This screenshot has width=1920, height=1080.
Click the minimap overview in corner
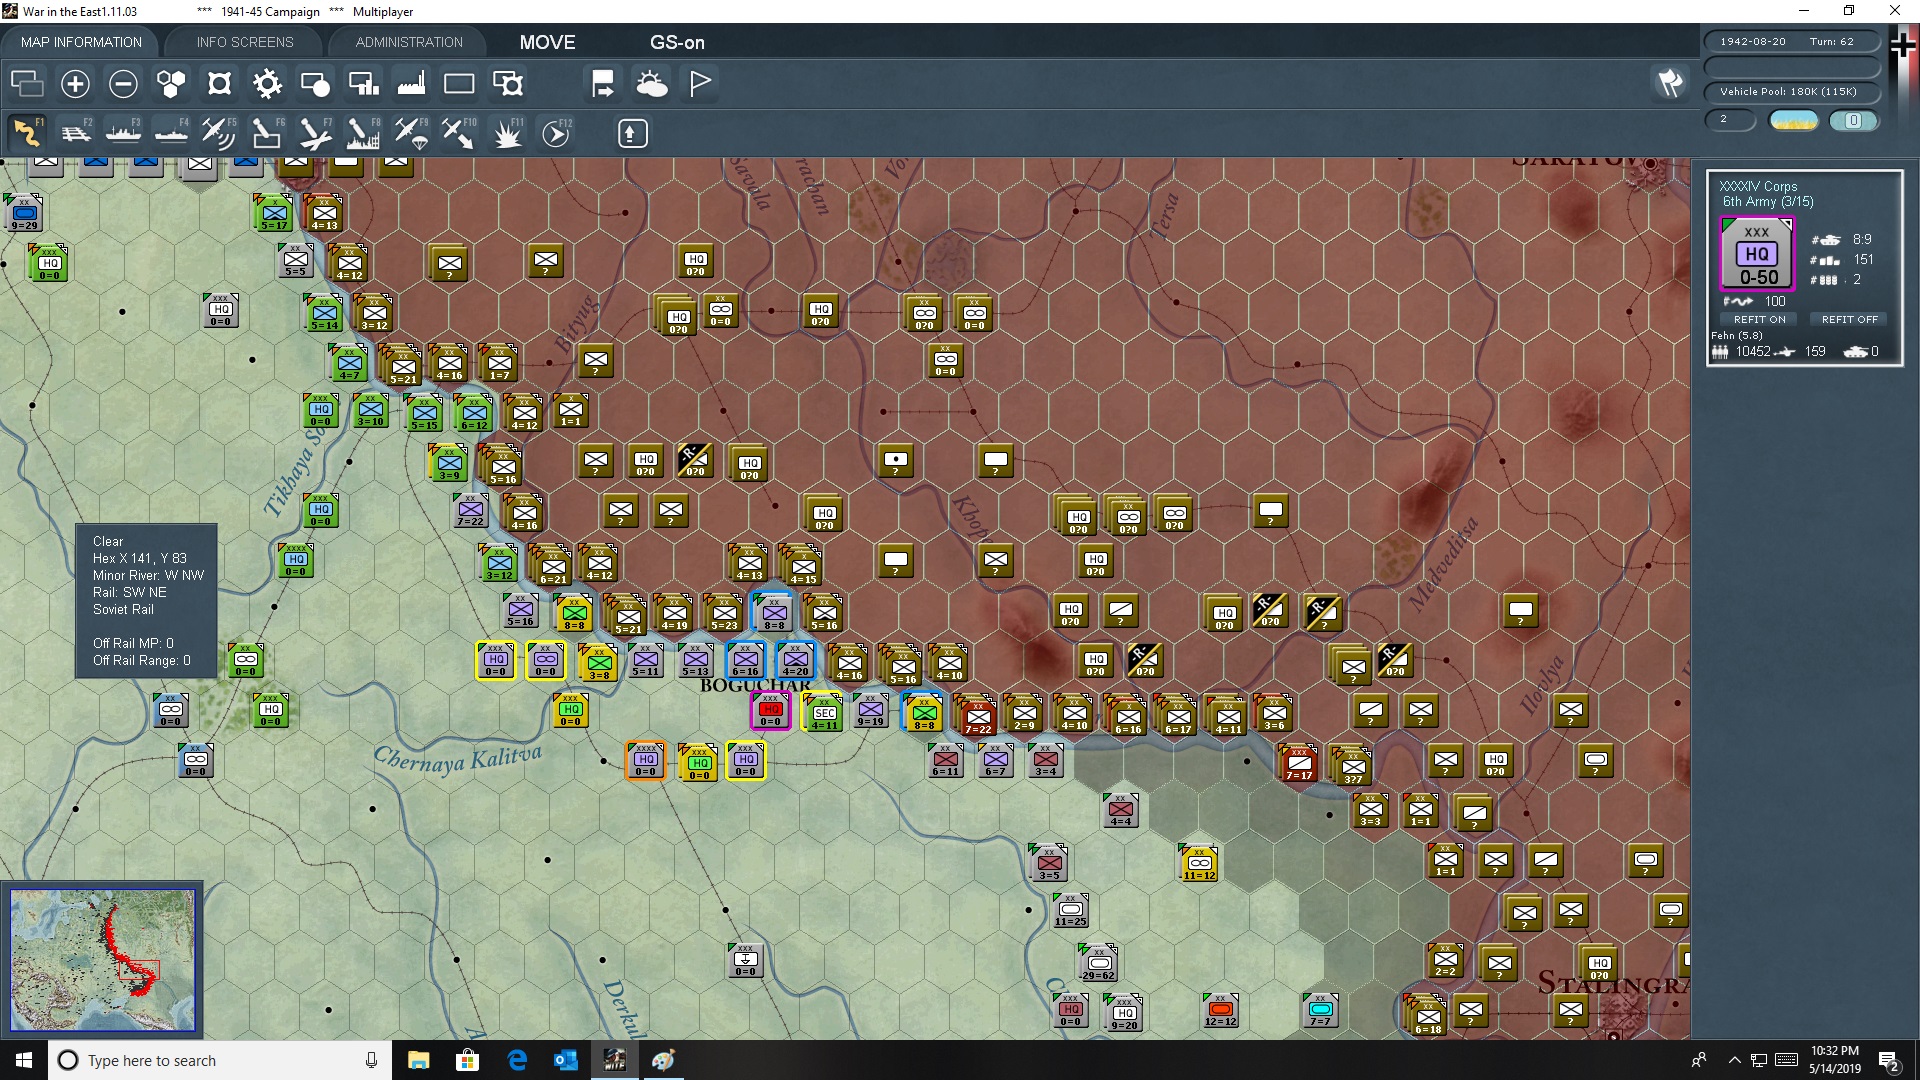(102, 960)
